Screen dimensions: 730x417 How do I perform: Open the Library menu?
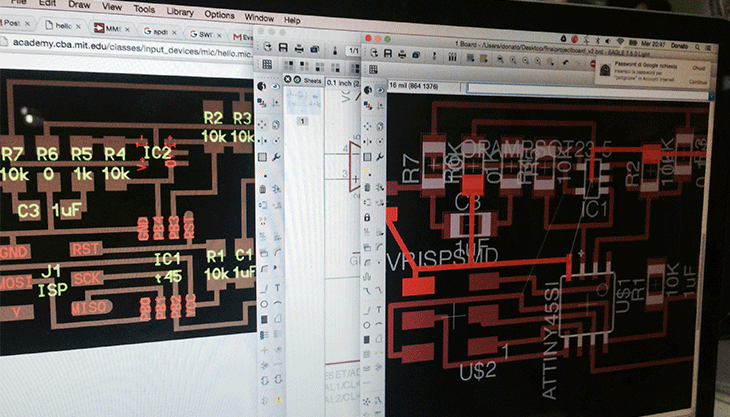coord(180,12)
